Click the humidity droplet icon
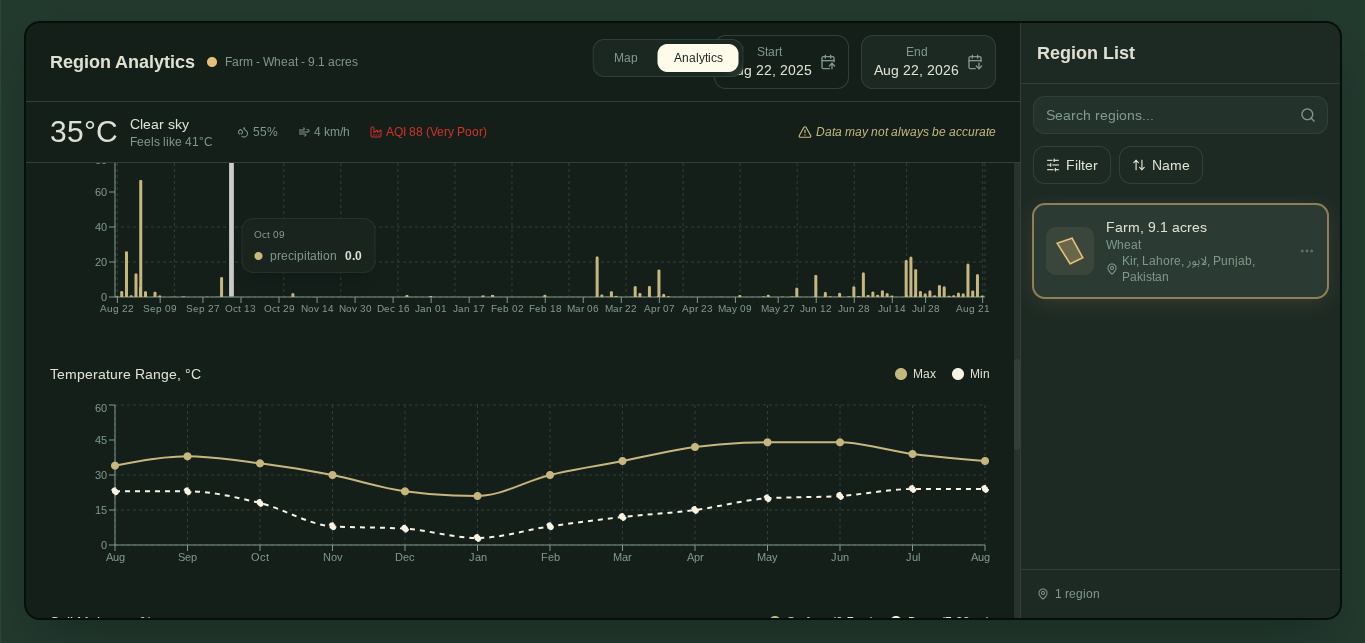Image resolution: width=1365 pixels, height=643 pixels. (242, 132)
